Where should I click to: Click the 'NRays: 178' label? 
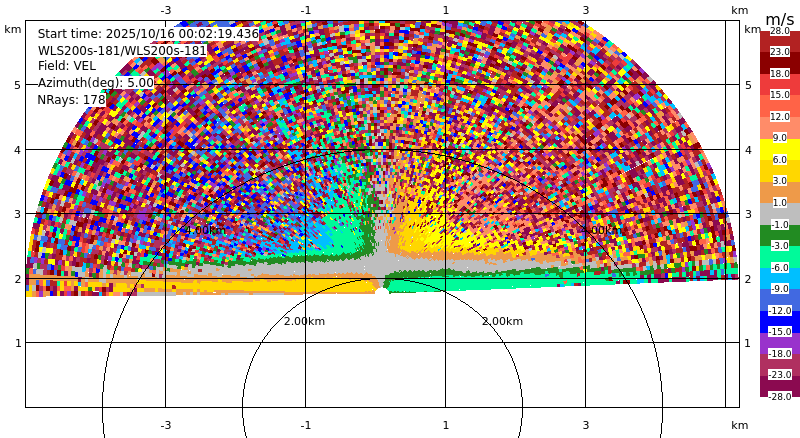[x=71, y=100]
